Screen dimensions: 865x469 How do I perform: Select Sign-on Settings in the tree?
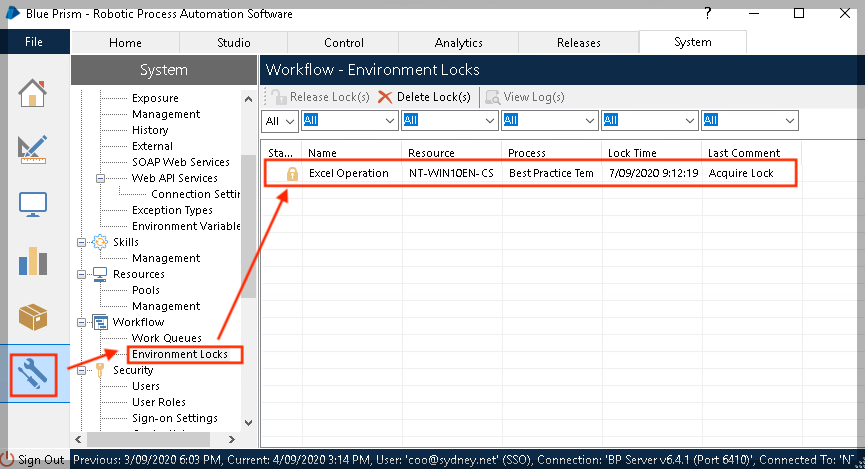[x=175, y=418]
